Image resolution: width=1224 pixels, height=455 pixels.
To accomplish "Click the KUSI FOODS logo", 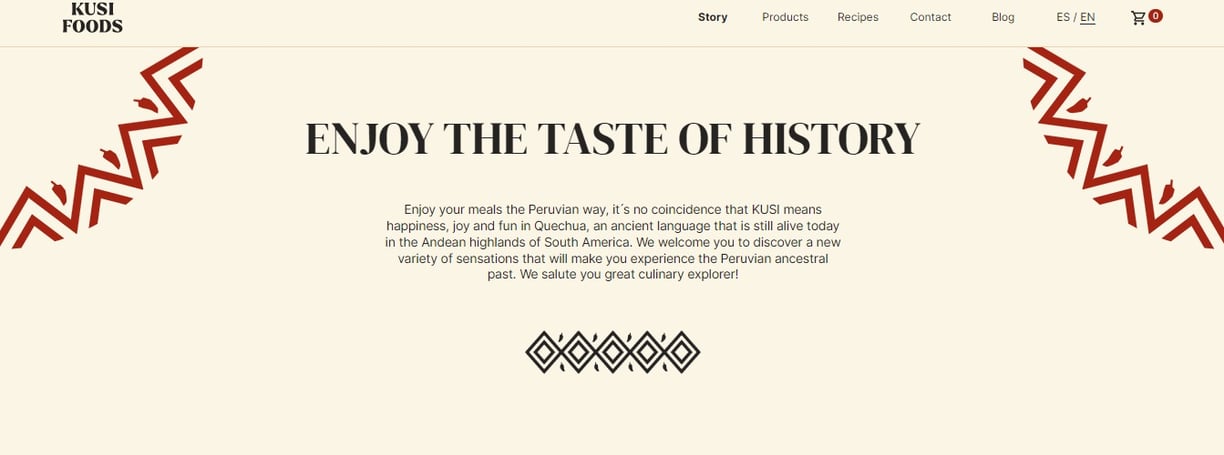I will pyautogui.click(x=92, y=17).
